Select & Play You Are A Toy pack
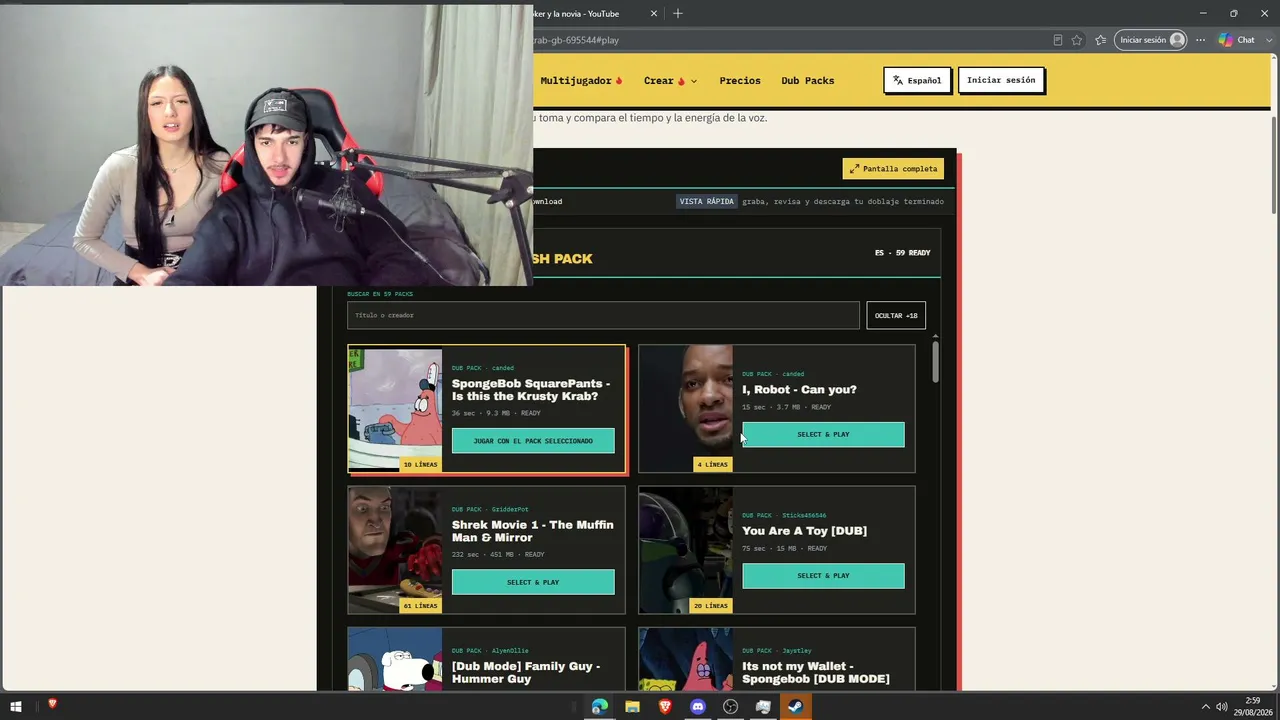 (x=823, y=576)
